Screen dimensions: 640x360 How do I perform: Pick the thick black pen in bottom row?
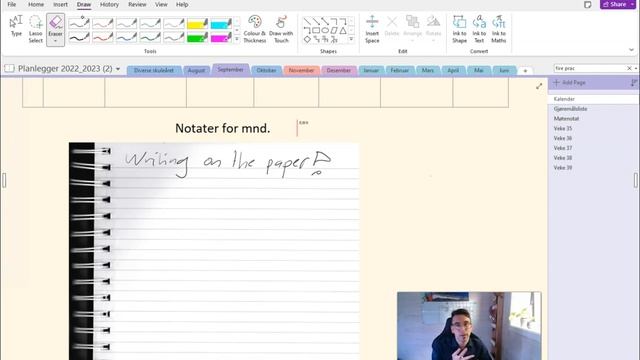tap(79, 38)
